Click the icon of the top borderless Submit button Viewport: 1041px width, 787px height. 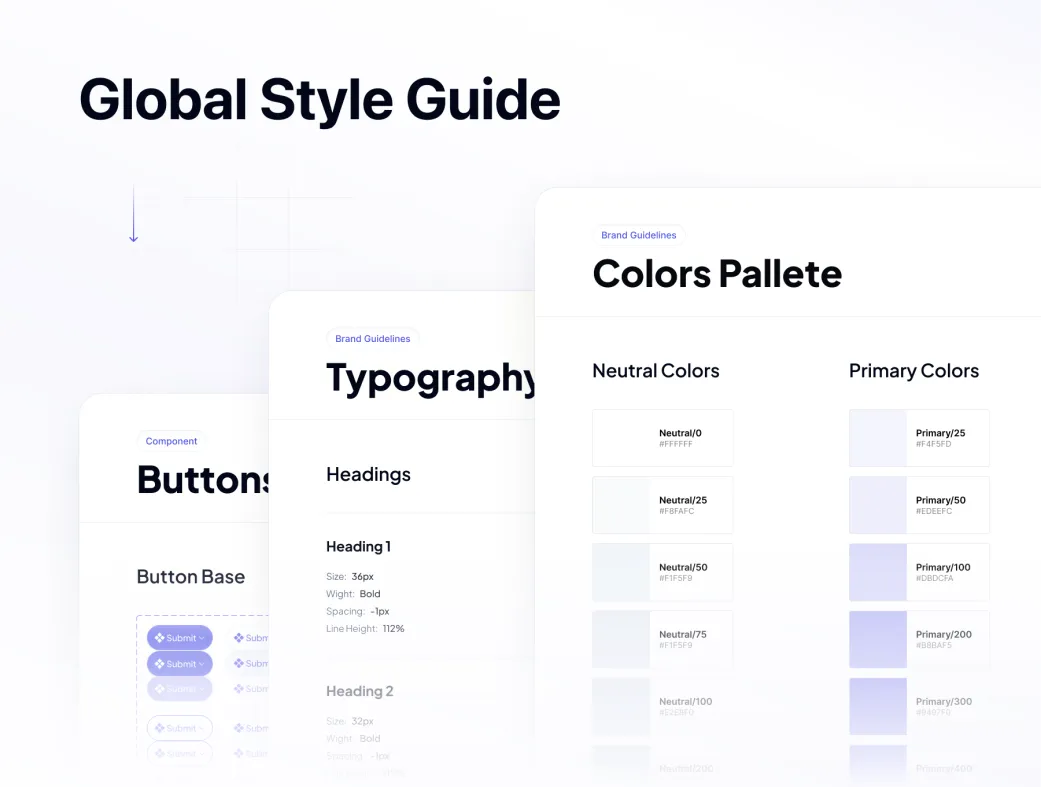pyautogui.click(x=239, y=638)
